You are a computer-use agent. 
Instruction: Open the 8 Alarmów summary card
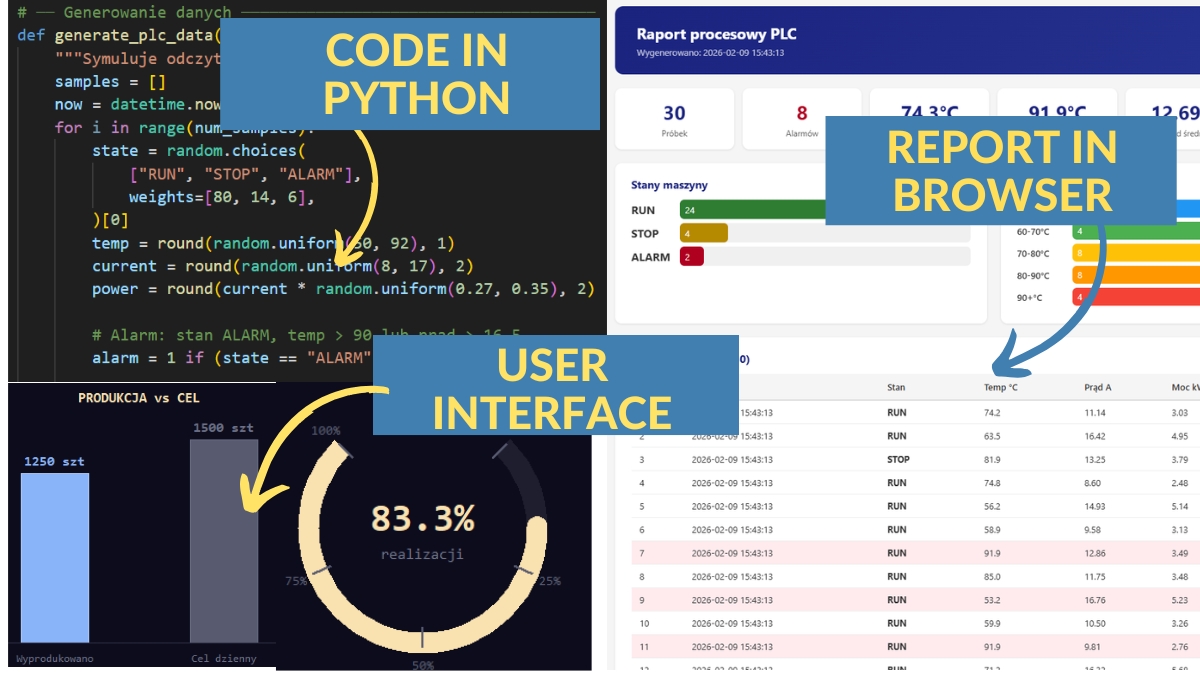(802, 119)
